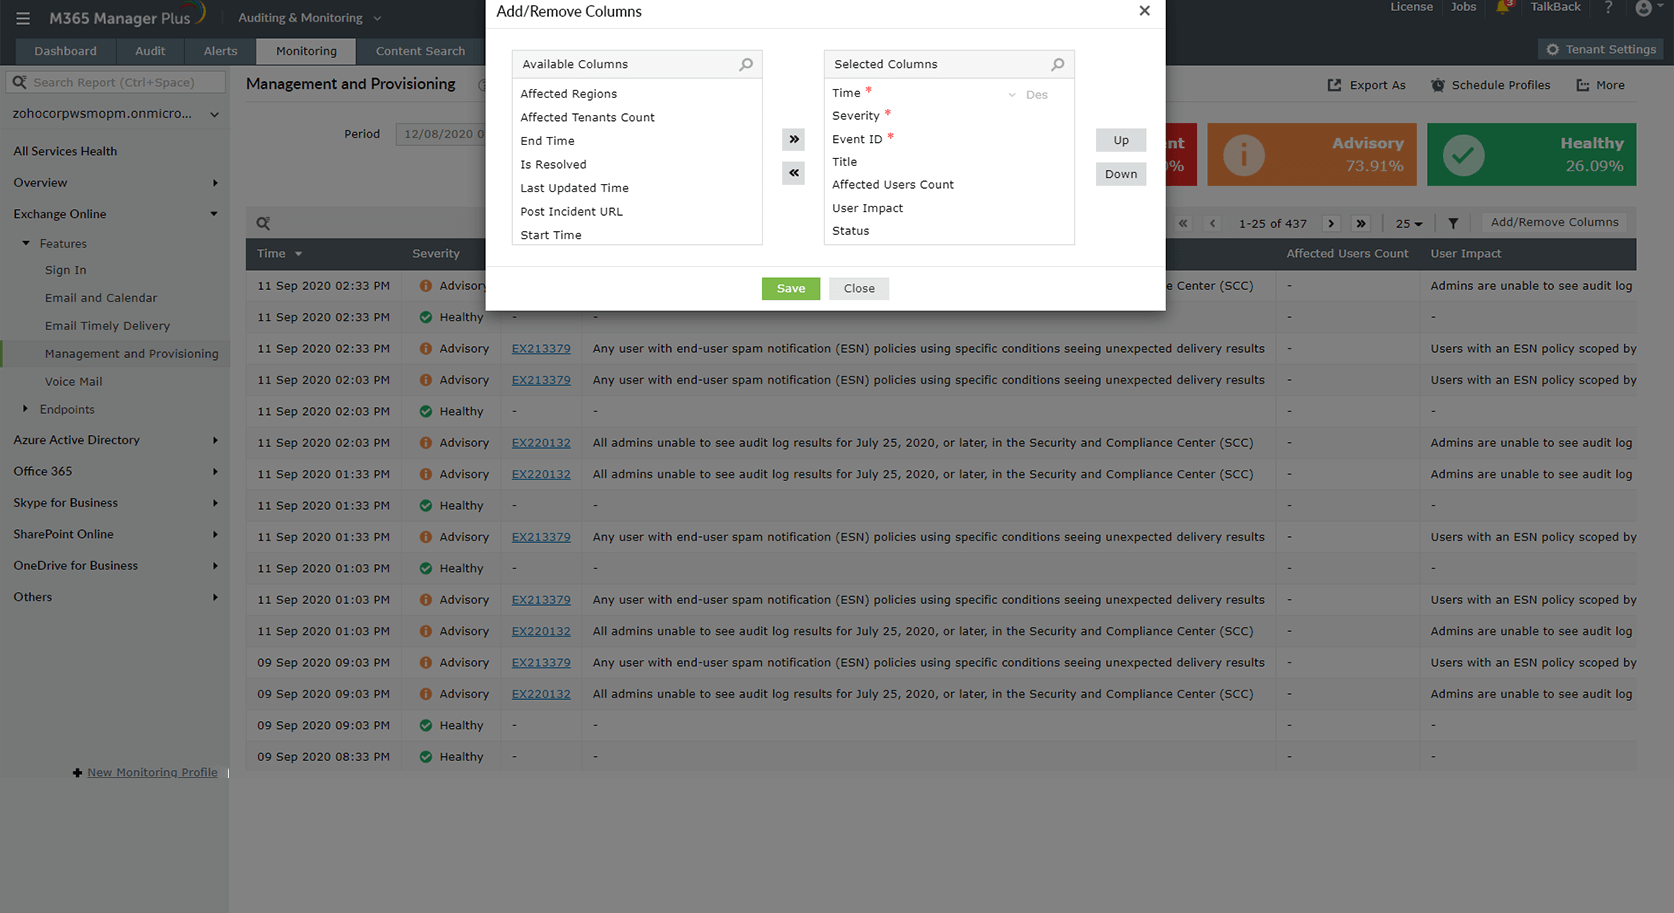Move selected column Up

pyautogui.click(x=1121, y=140)
